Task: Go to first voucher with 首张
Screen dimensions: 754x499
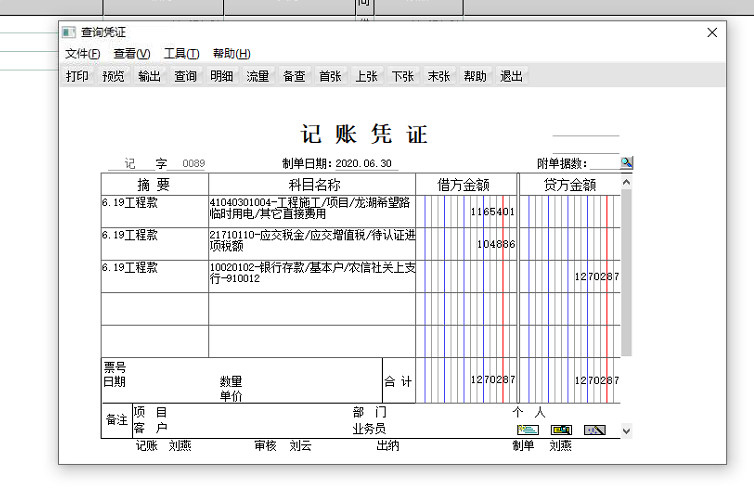Action: pyautogui.click(x=330, y=76)
